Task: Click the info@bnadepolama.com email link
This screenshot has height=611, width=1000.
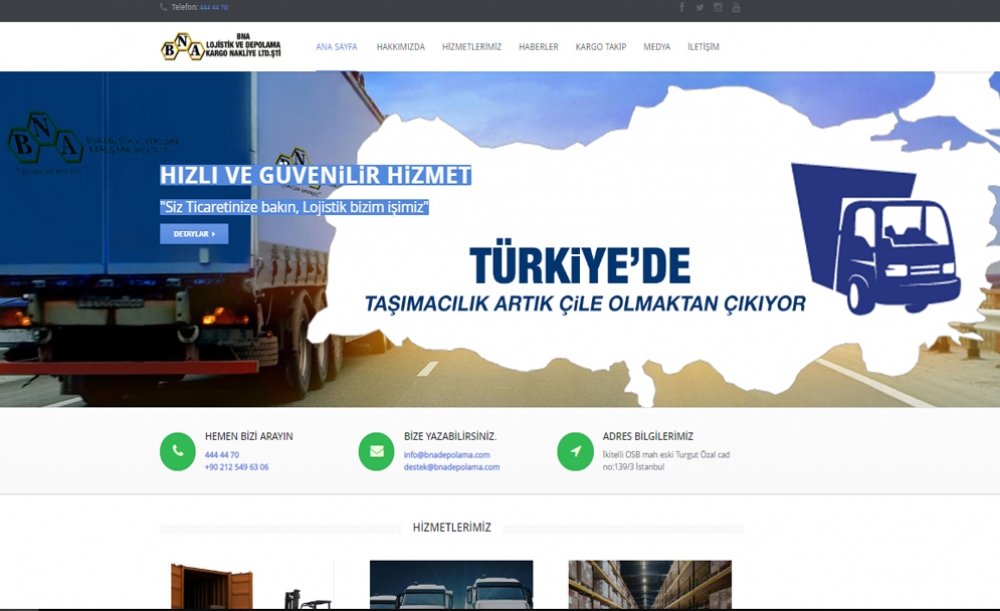Action: 446,455
